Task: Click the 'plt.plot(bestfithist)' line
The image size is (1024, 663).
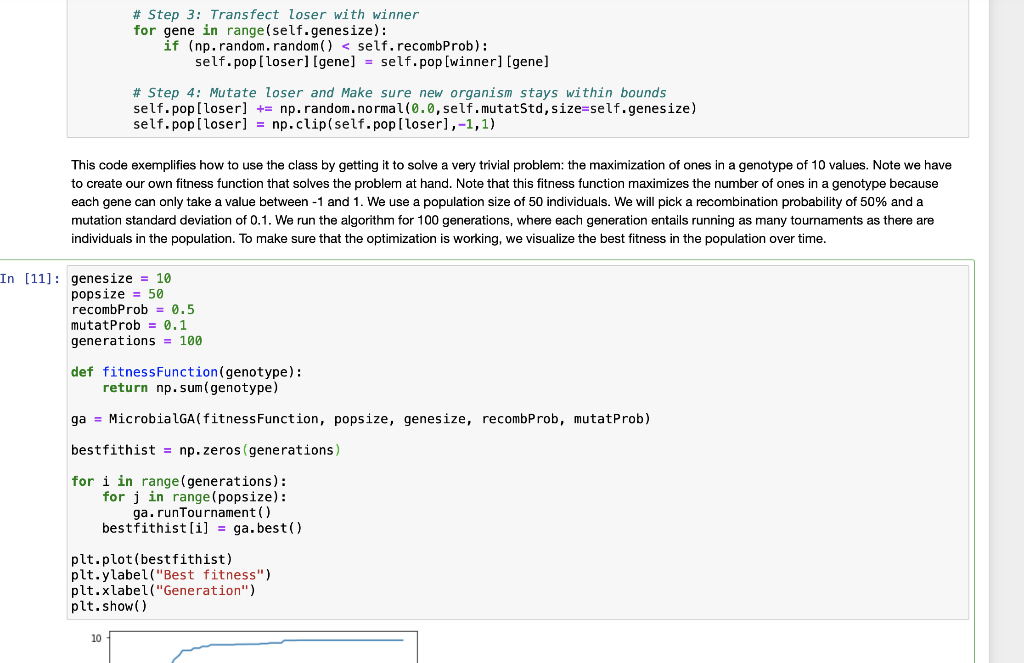Action: [x=152, y=560]
